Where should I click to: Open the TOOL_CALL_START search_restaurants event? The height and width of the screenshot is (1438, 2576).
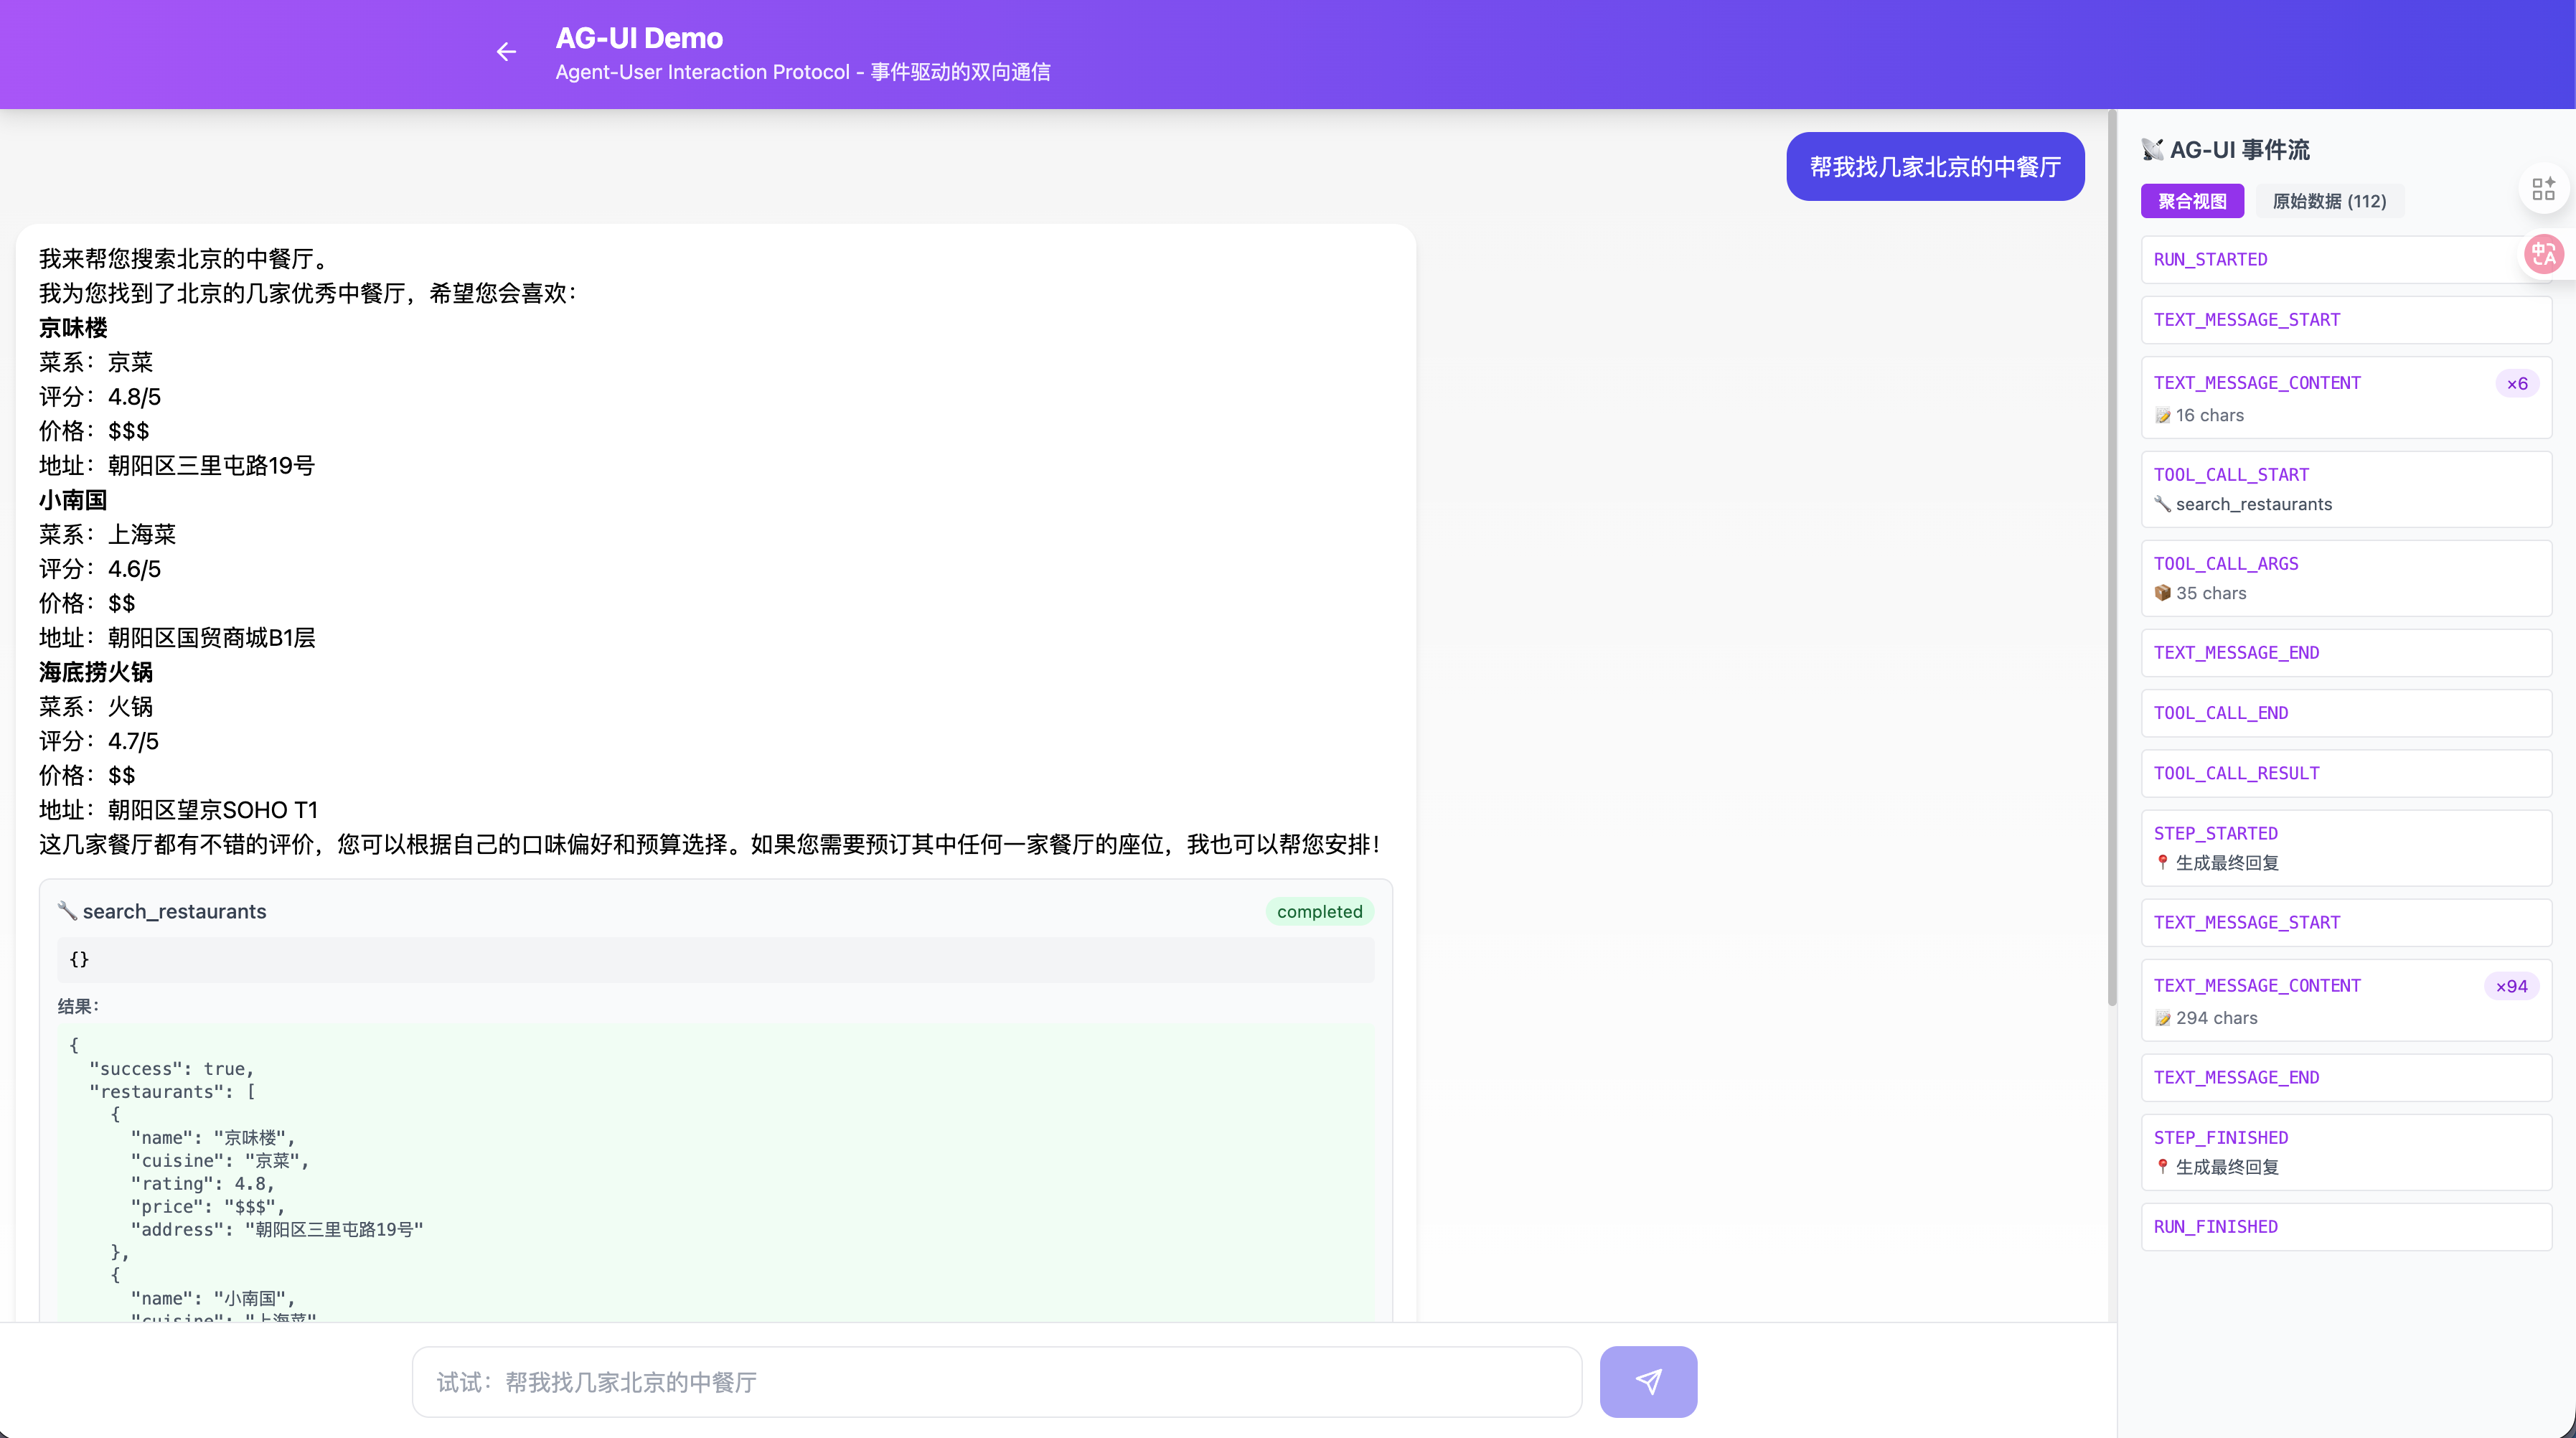click(x=2346, y=489)
